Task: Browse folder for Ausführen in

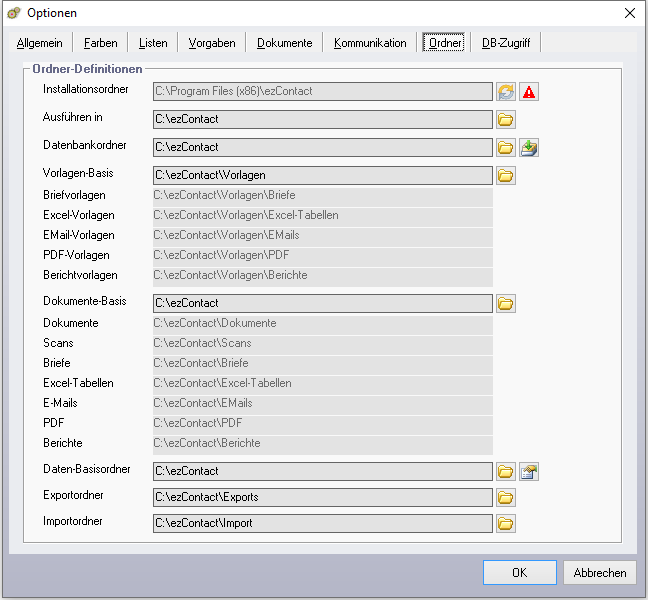Action: pos(506,120)
